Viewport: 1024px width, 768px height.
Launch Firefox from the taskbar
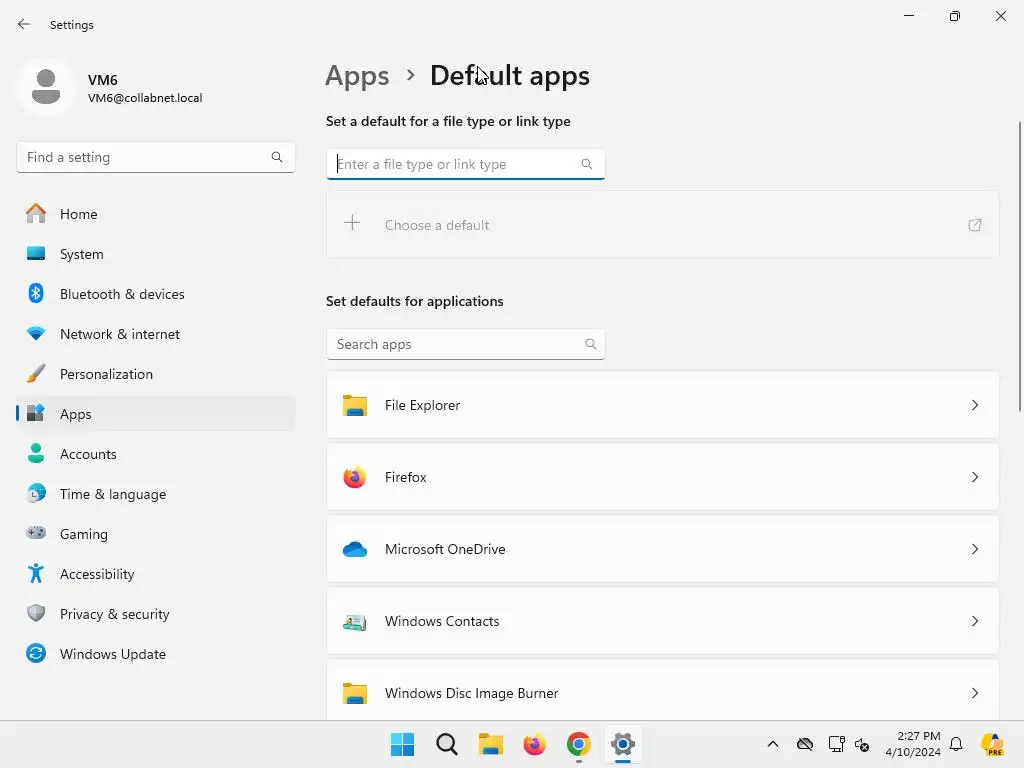click(x=534, y=744)
